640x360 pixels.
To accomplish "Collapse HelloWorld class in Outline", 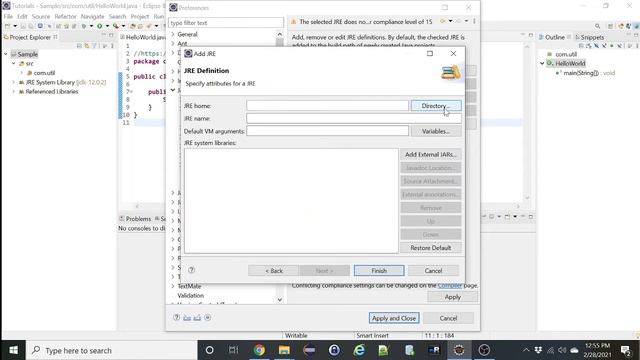I will tap(542, 63).
